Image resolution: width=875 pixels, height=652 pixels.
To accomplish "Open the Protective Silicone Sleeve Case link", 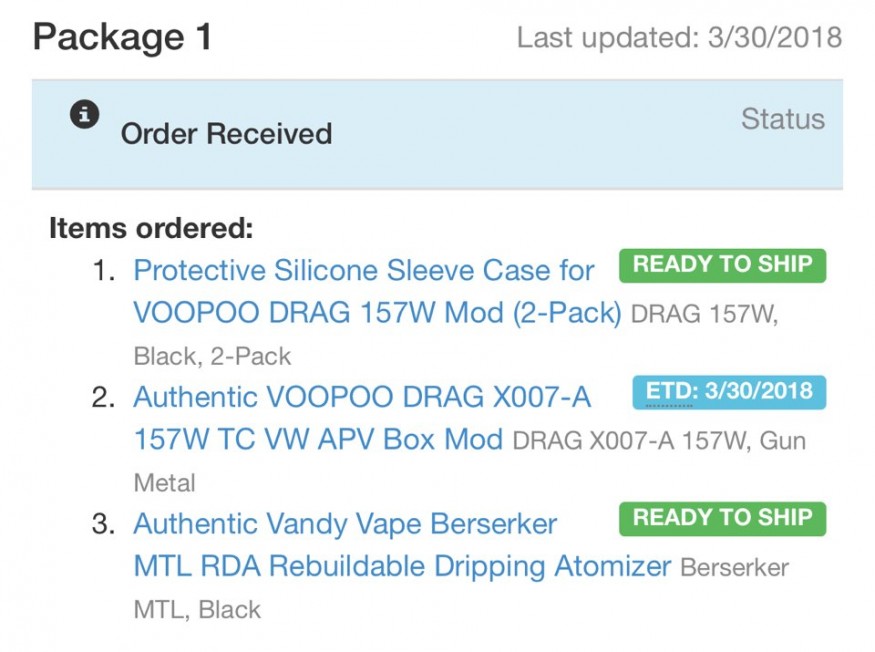I will 364,270.
